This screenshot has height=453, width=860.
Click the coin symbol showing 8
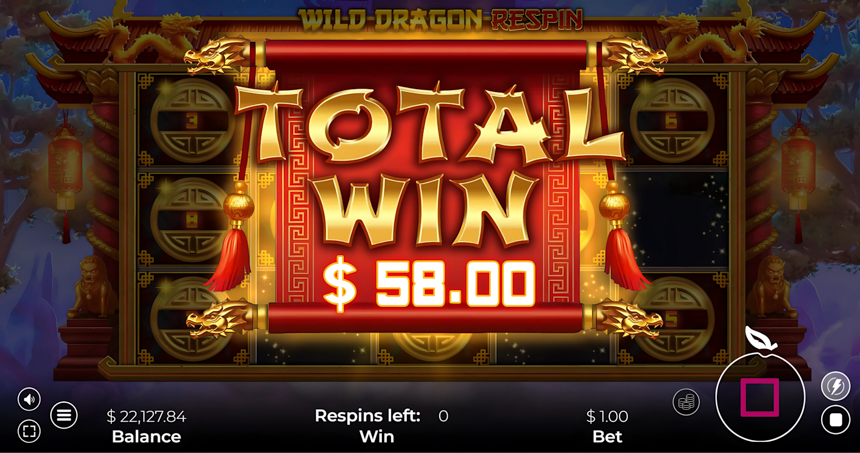[x=191, y=219]
